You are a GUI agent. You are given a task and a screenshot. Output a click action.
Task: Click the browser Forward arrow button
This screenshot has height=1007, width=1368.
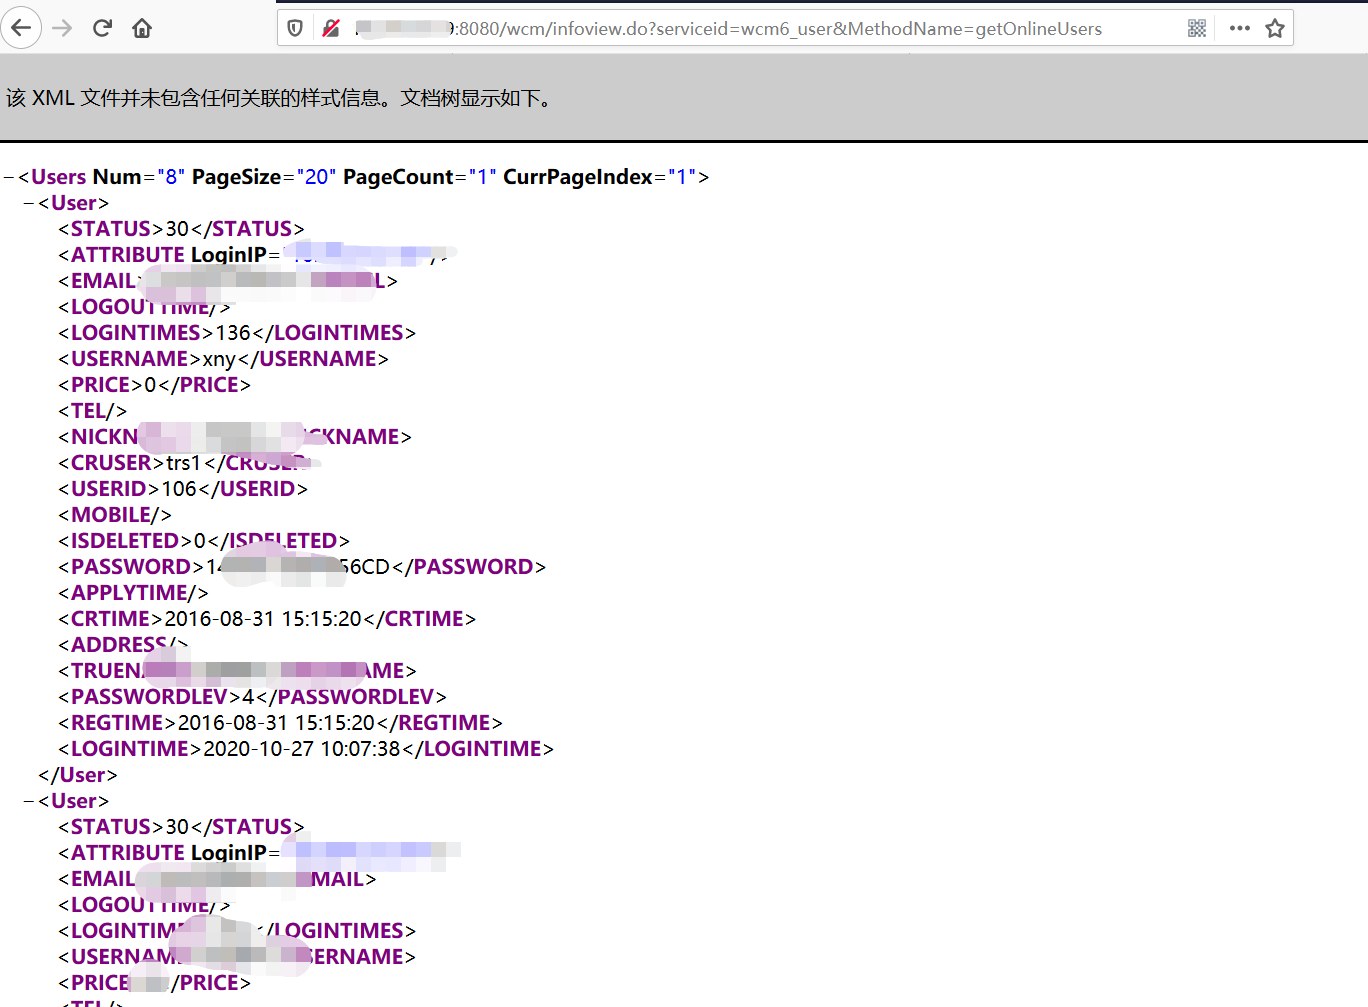pos(62,28)
